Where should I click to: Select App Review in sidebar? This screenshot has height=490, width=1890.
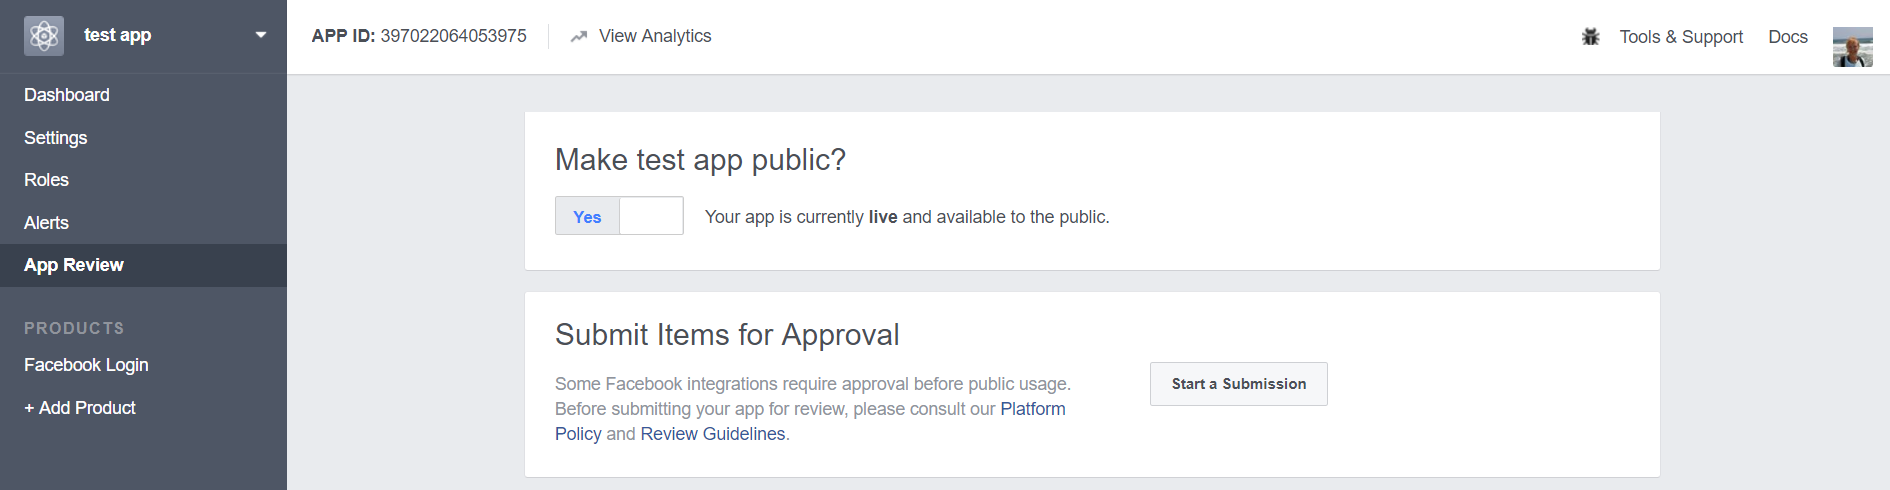click(x=143, y=265)
